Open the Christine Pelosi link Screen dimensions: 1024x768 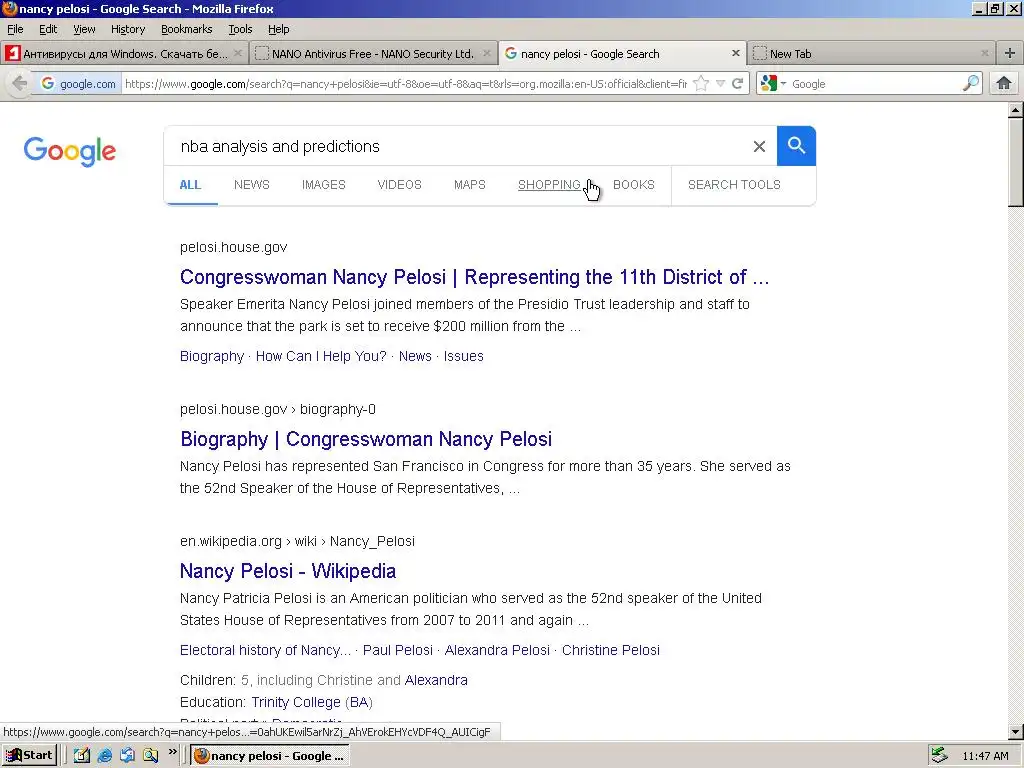click(611, 650)
